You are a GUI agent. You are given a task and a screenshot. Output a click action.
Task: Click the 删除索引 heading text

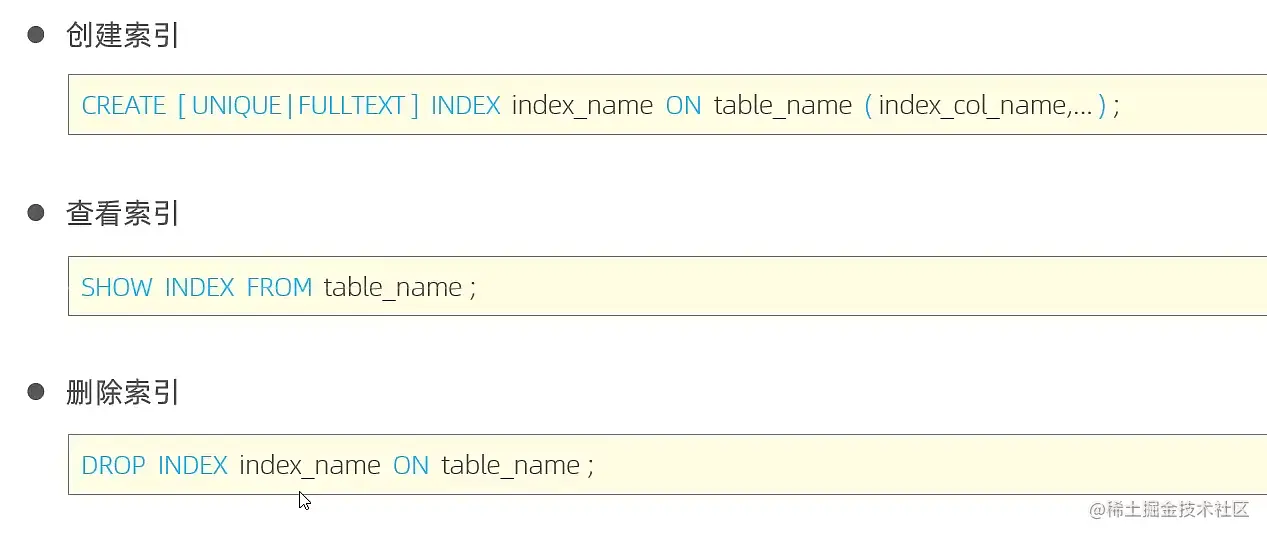(122, 392)
